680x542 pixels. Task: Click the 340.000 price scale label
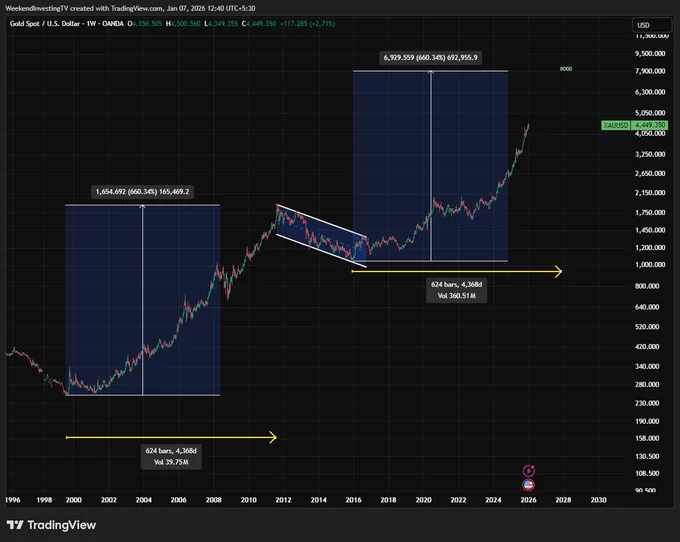click(647, 366)
